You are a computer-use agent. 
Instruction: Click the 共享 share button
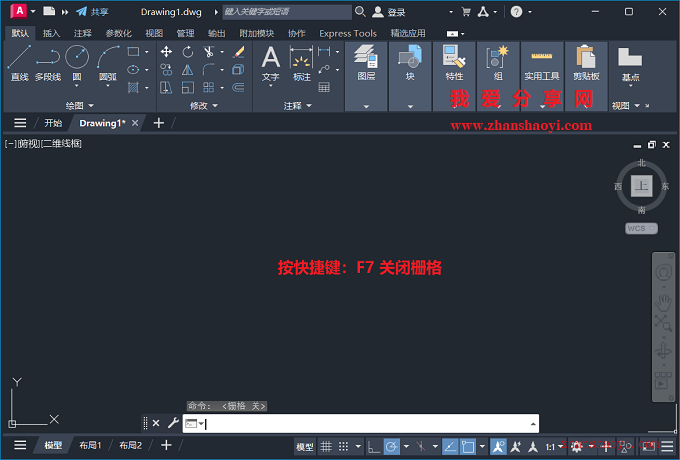coord(92,12)
